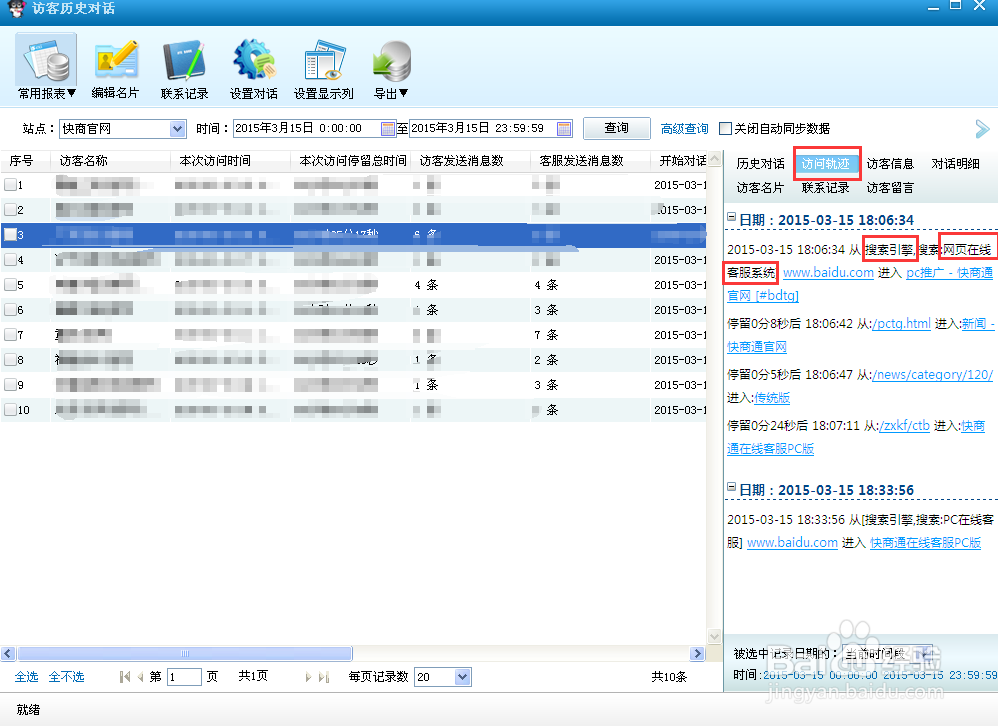This screenshot has width=998, height=726.
Task: Tick the checkbox for row 1
Action: 10,185
